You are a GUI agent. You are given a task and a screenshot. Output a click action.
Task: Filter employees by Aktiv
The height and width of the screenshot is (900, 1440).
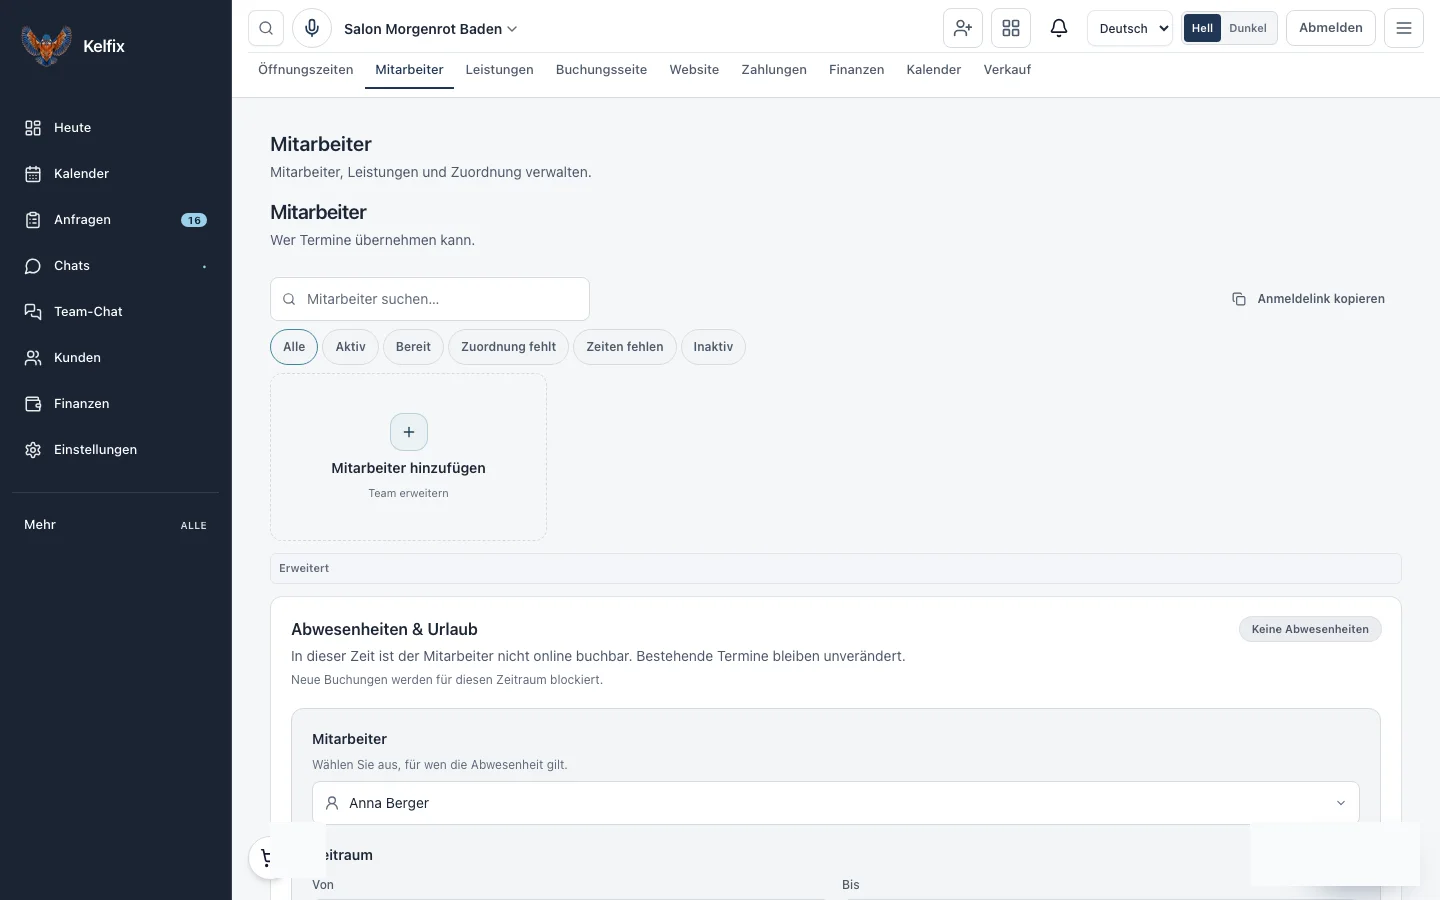(x=350, y=347)
